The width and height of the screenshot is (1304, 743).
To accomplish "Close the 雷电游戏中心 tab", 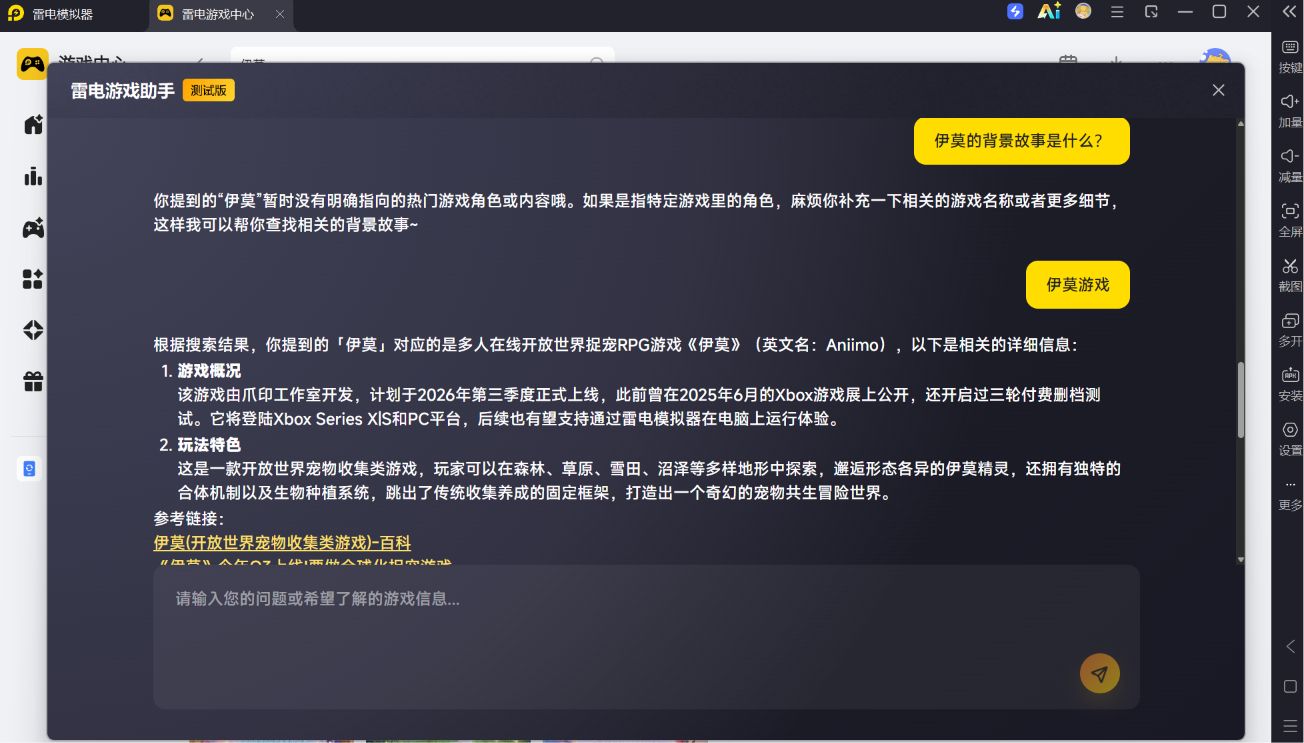I will tap(280, 14).
